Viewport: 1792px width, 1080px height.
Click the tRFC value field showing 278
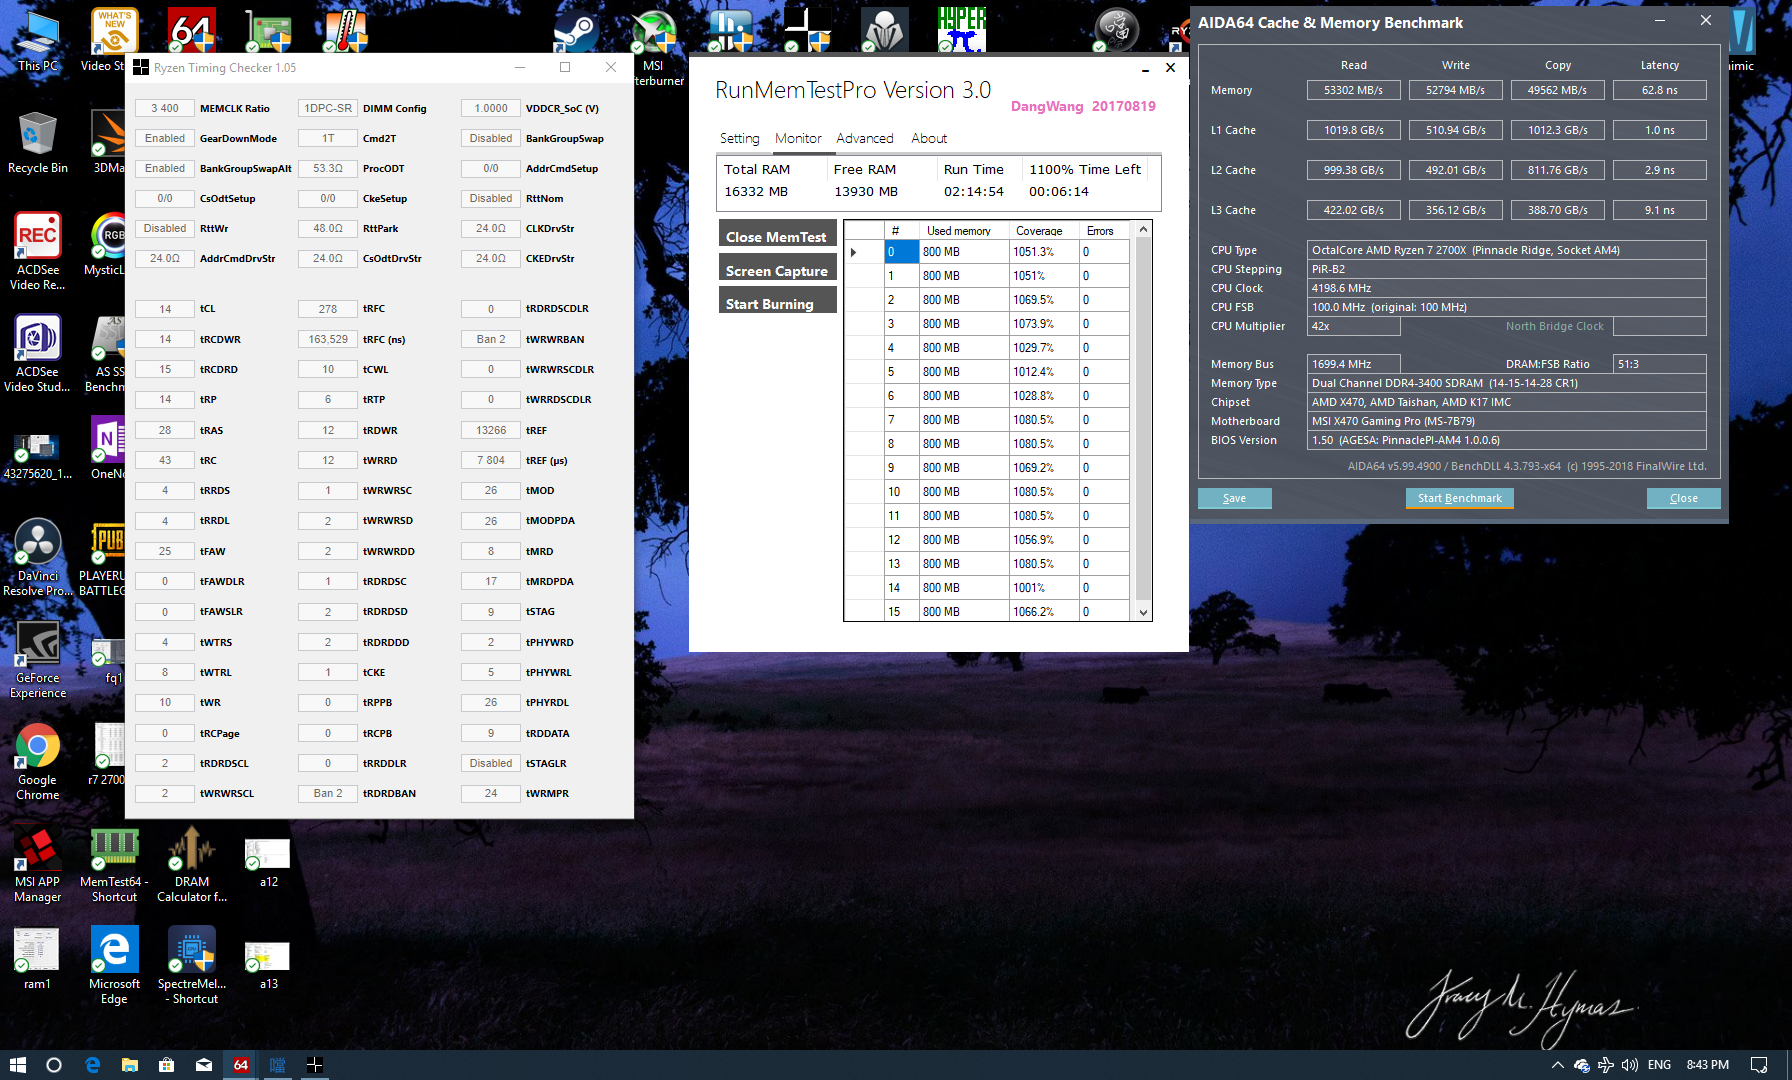pyautogui.click(x=328, y=309)
